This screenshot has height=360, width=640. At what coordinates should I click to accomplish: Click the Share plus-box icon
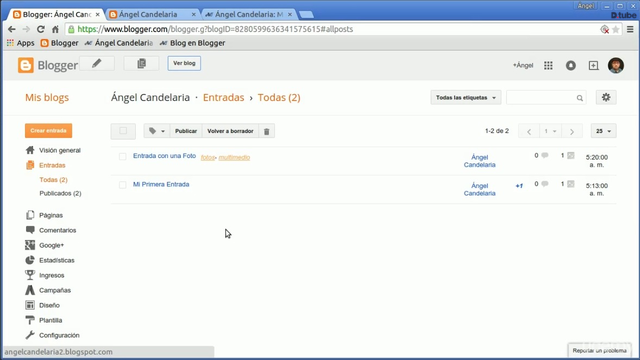[593, 65]
